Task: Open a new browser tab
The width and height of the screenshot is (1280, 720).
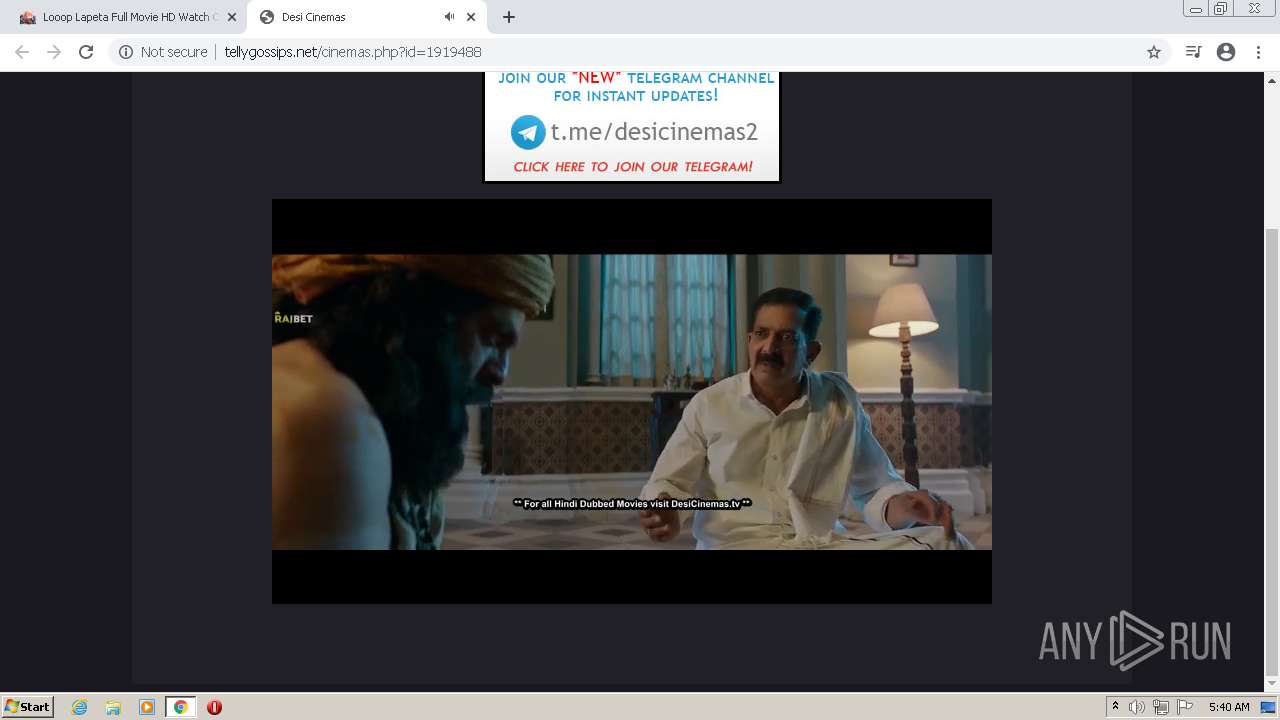Action: tap(509, 17)
